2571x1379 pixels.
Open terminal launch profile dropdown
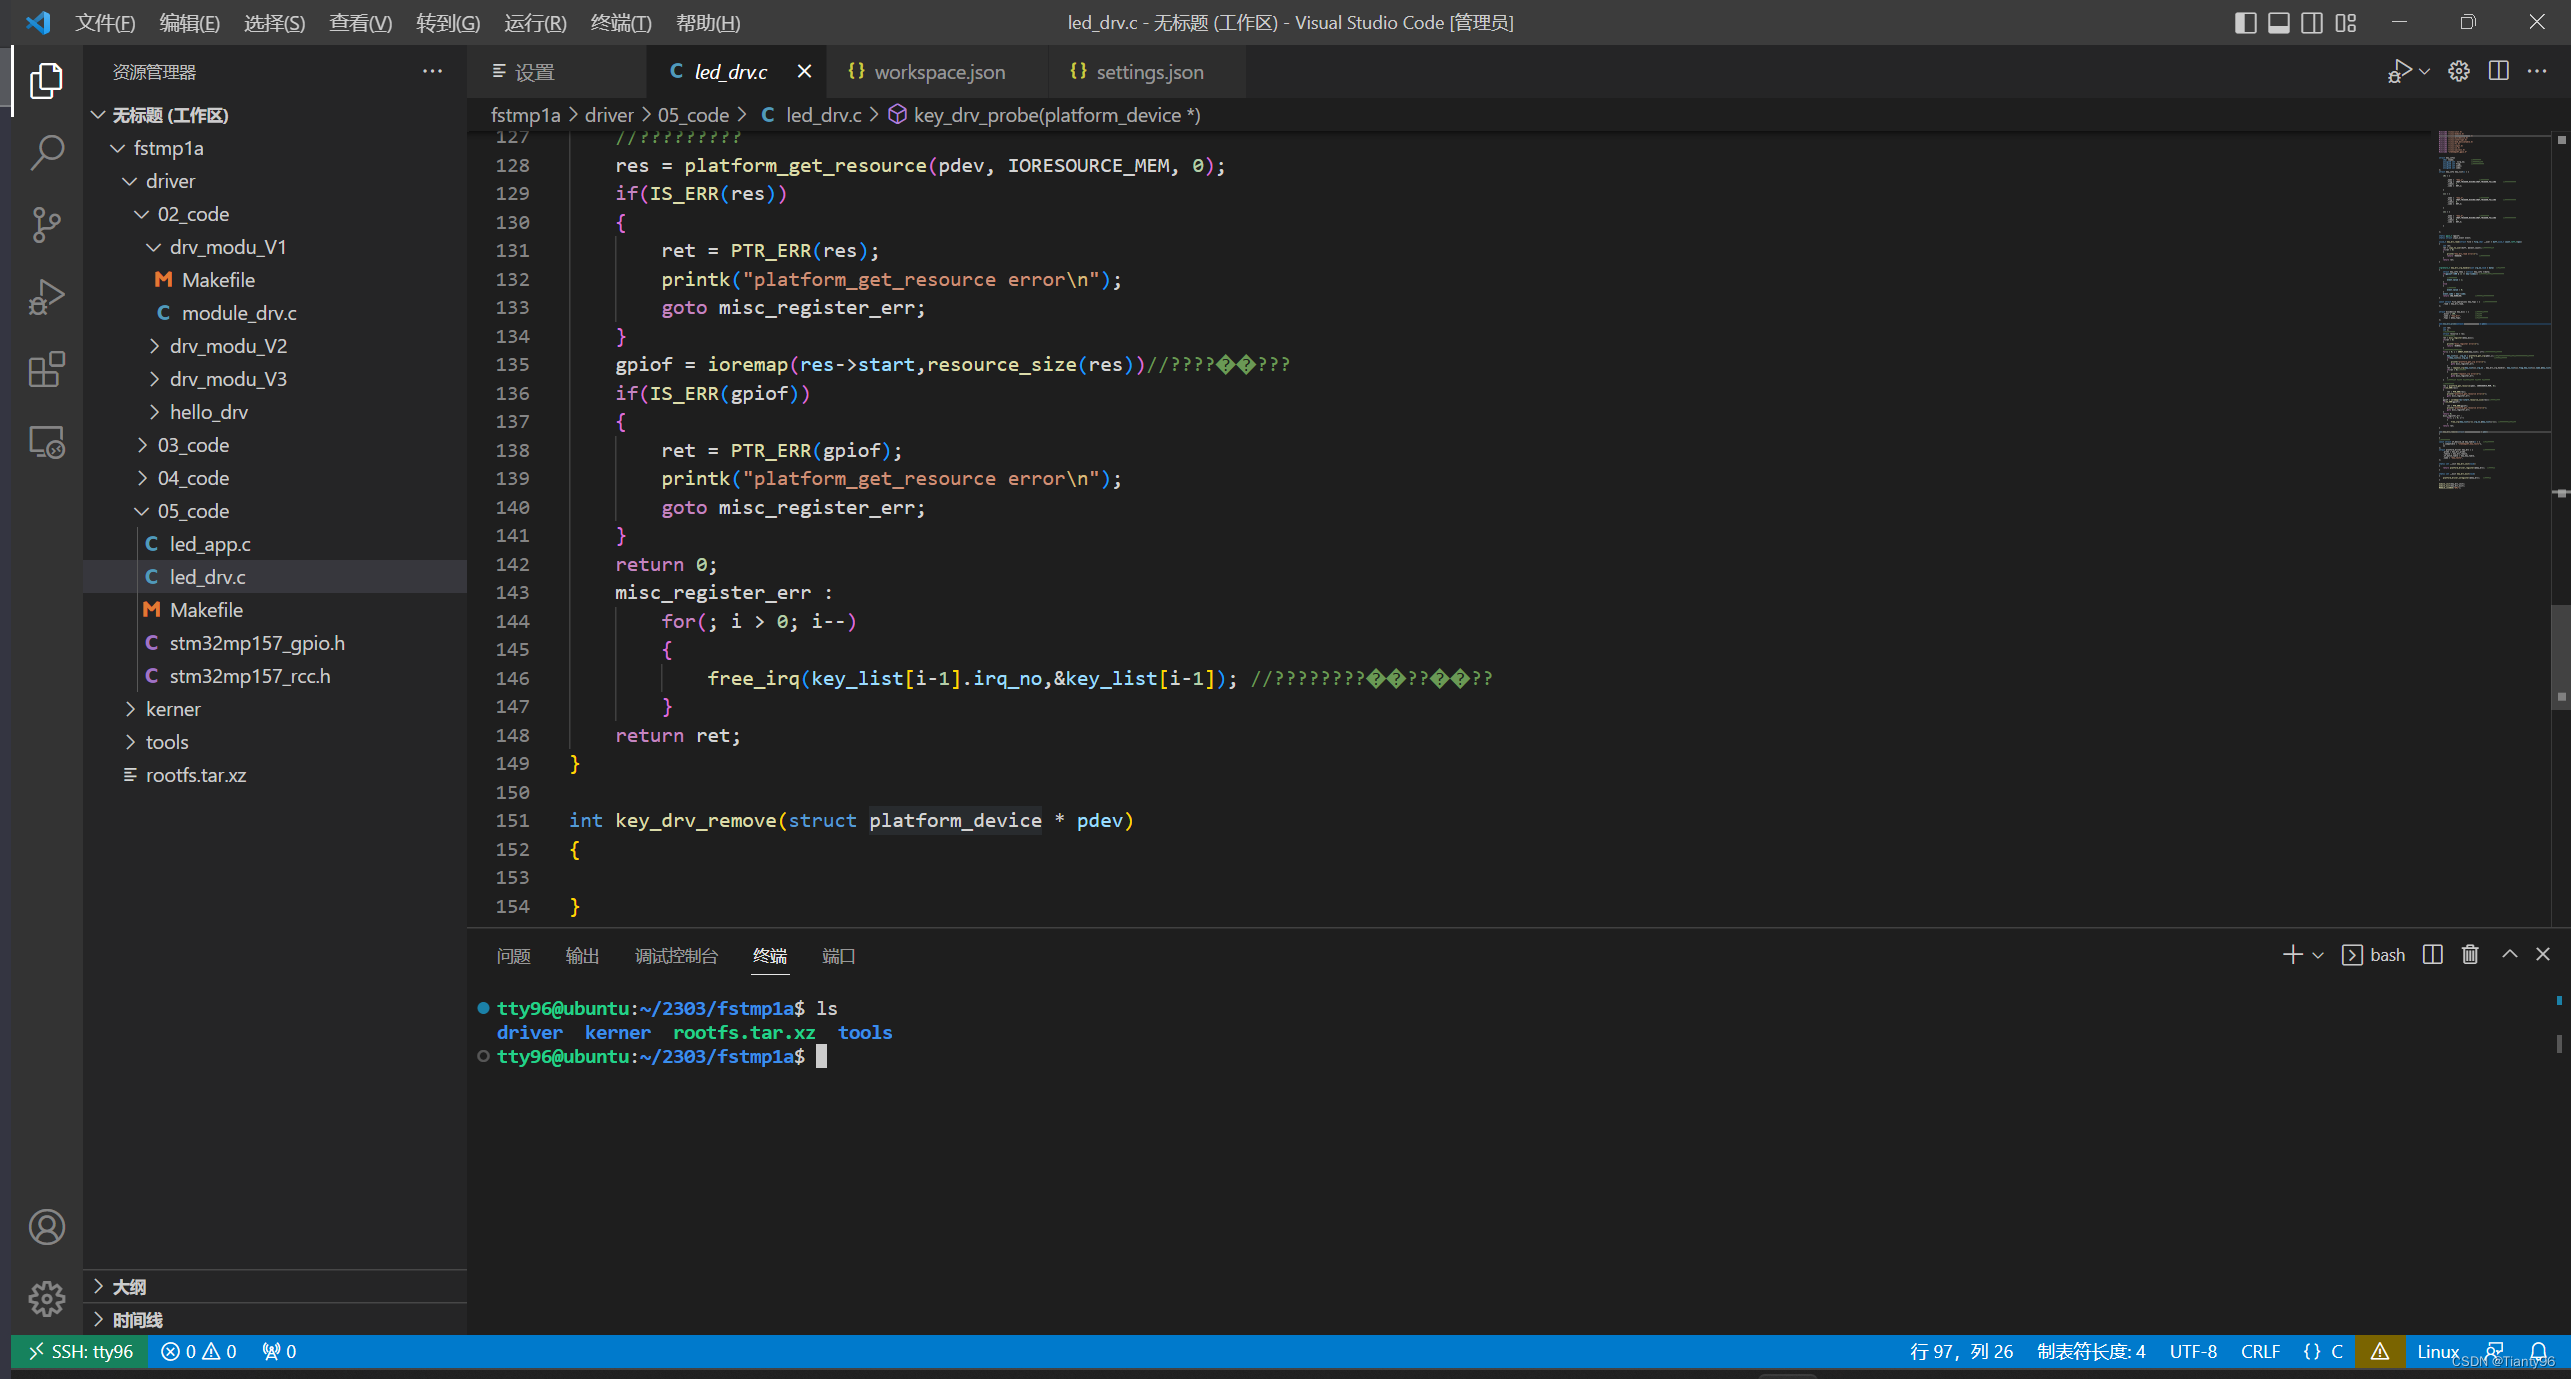pyautogui.click(x=2318, y=955)
